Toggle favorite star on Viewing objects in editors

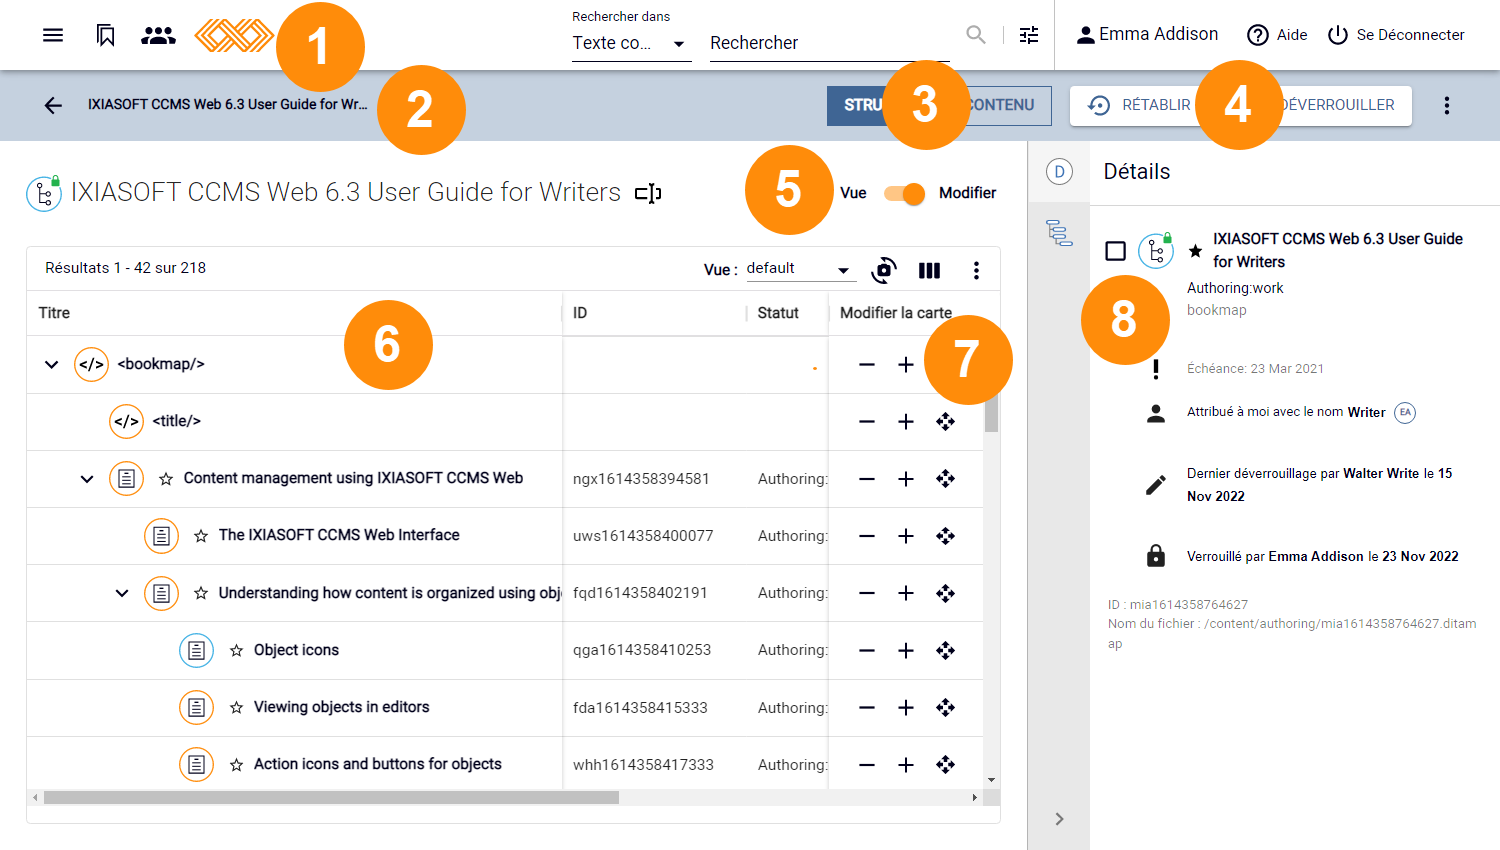pyautogui.click(x=236, y=707)
